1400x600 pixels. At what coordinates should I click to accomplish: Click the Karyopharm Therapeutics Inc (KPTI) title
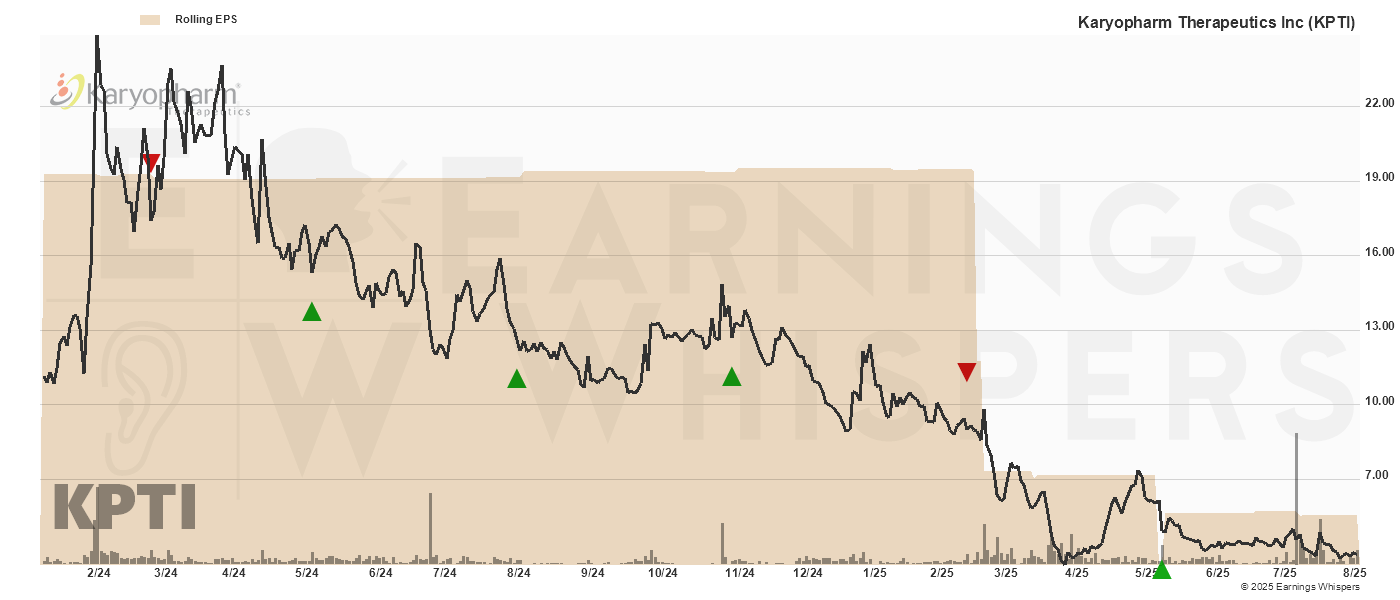tap(1216, 23)
